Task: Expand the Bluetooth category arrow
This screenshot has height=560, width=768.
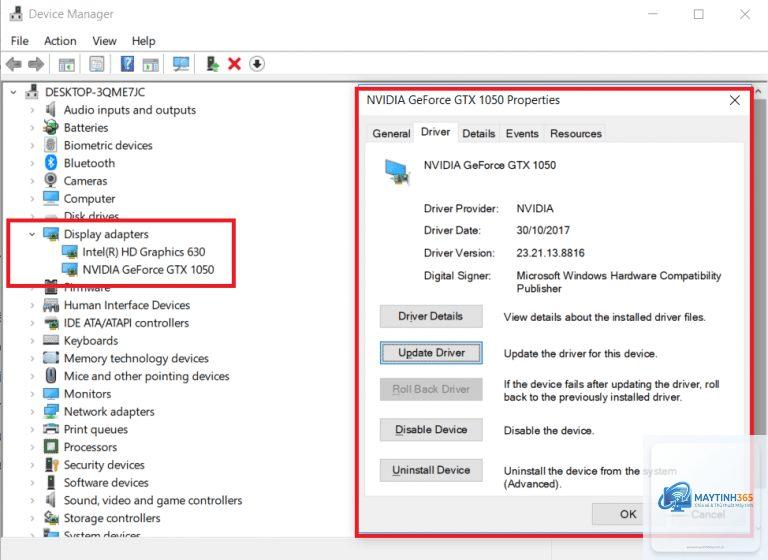Action: (x=32, y=163)
